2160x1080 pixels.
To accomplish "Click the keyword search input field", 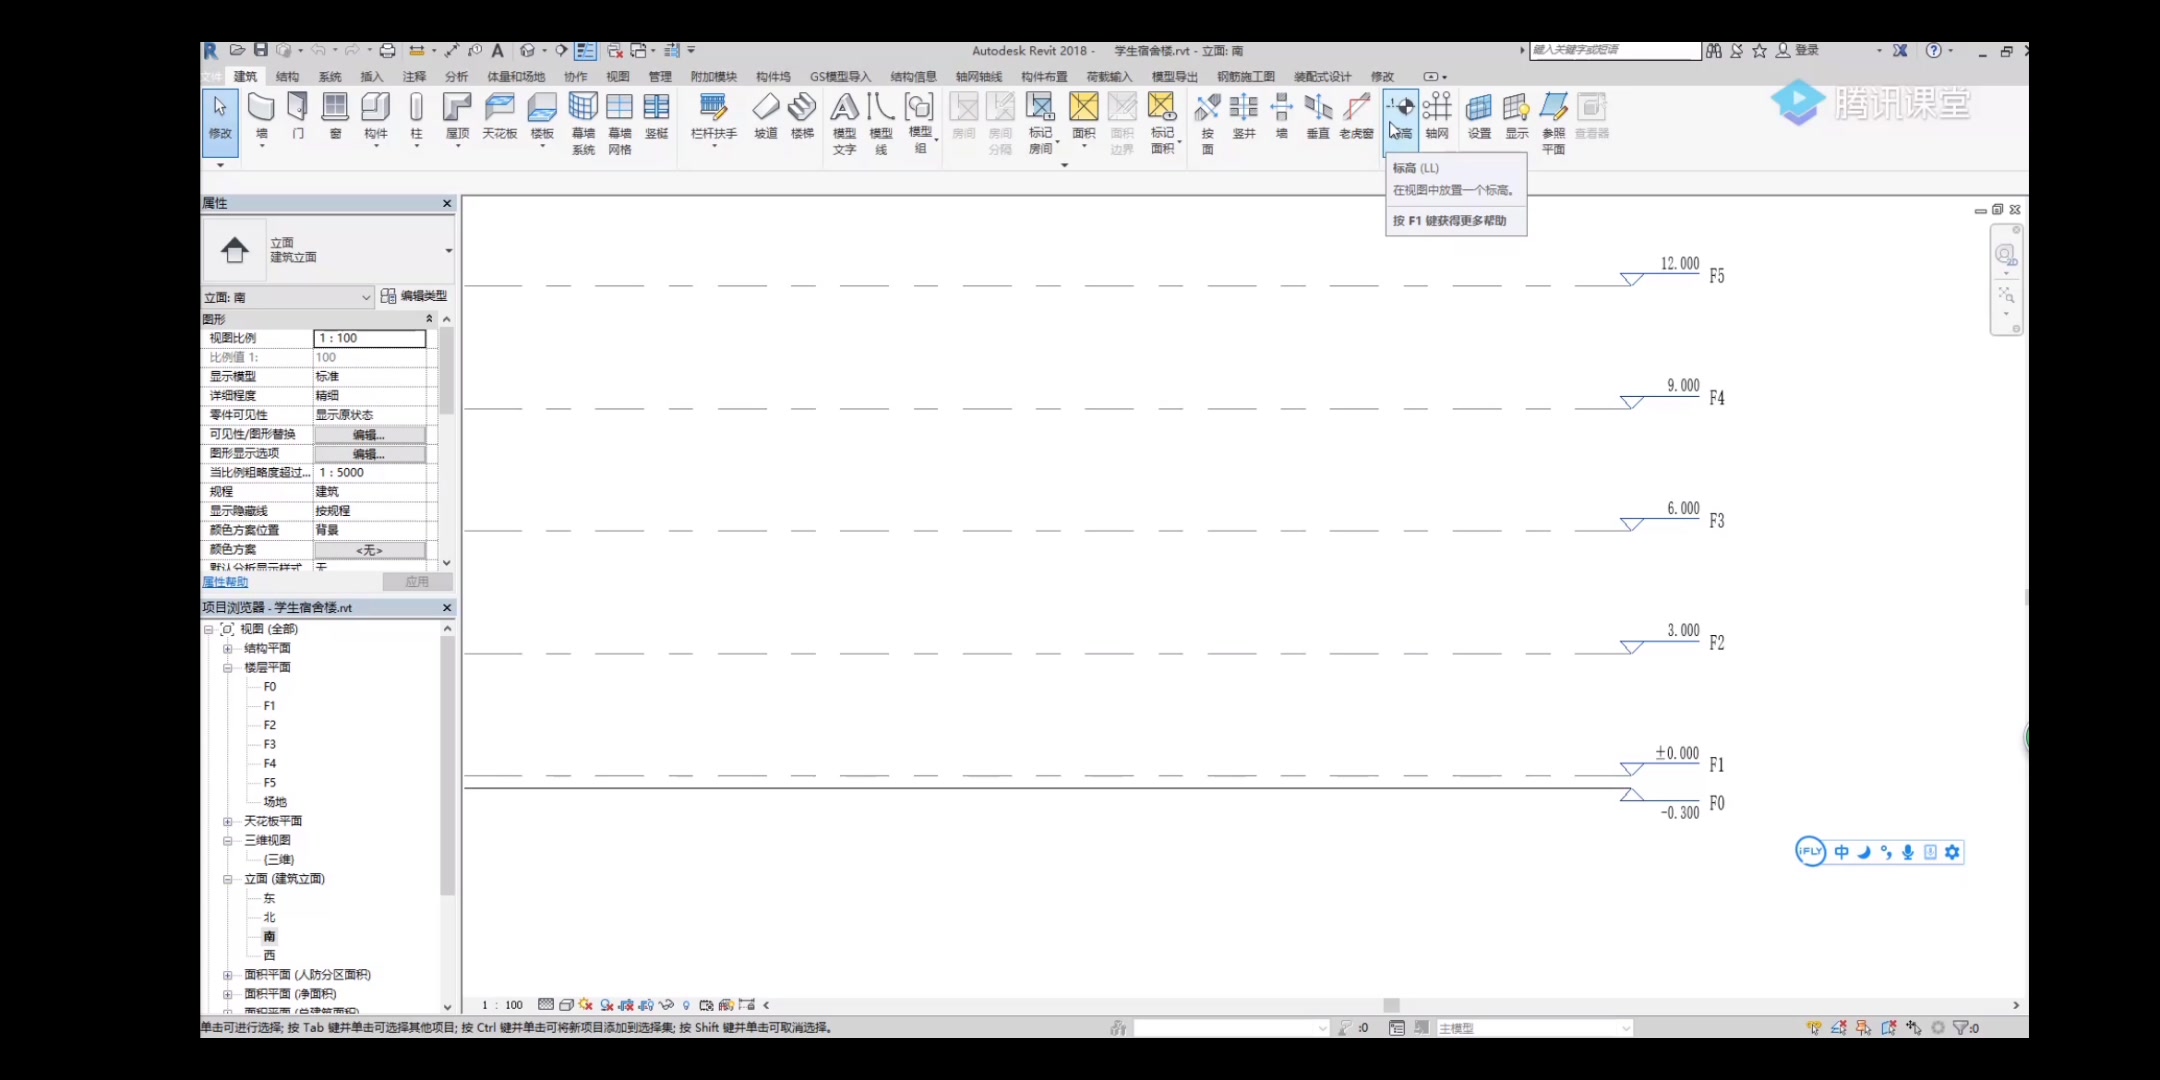I will tap(1613, 50).
